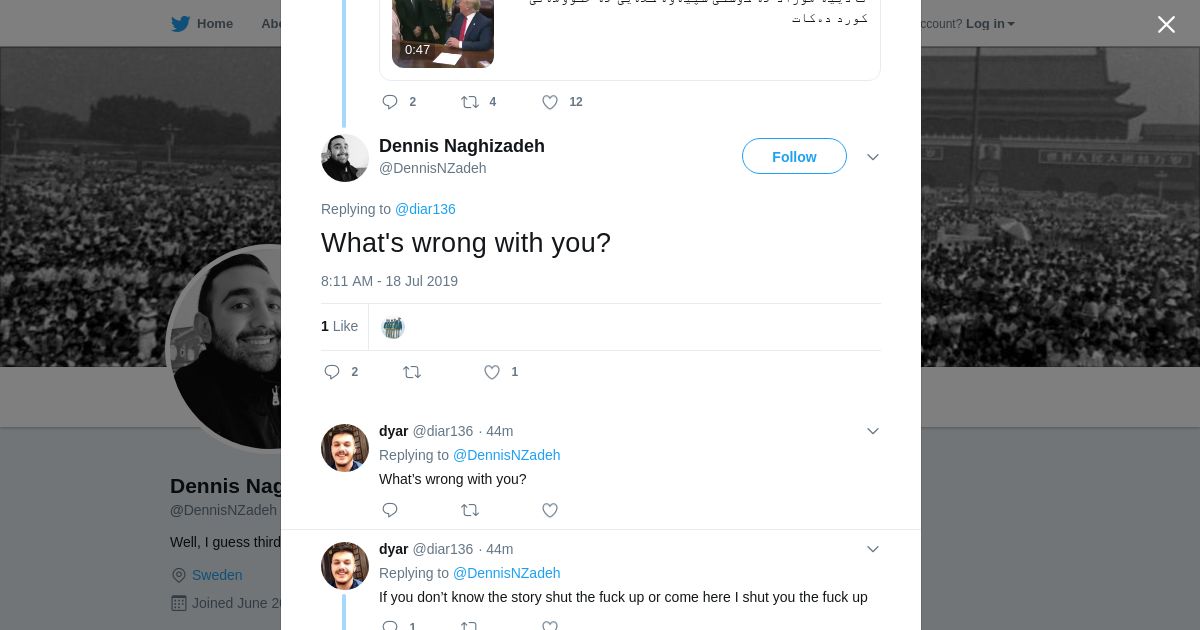Retweet dyar's first reply tweet

470,510
